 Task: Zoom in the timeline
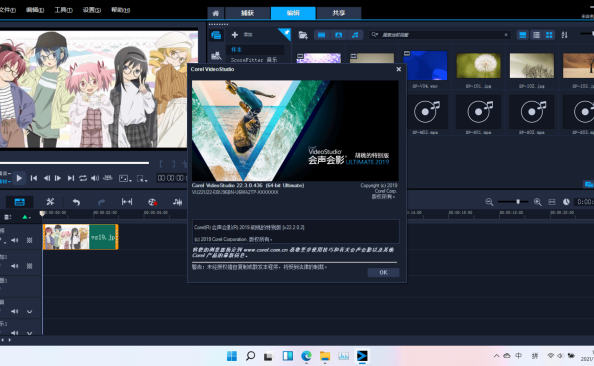(538, 202)
